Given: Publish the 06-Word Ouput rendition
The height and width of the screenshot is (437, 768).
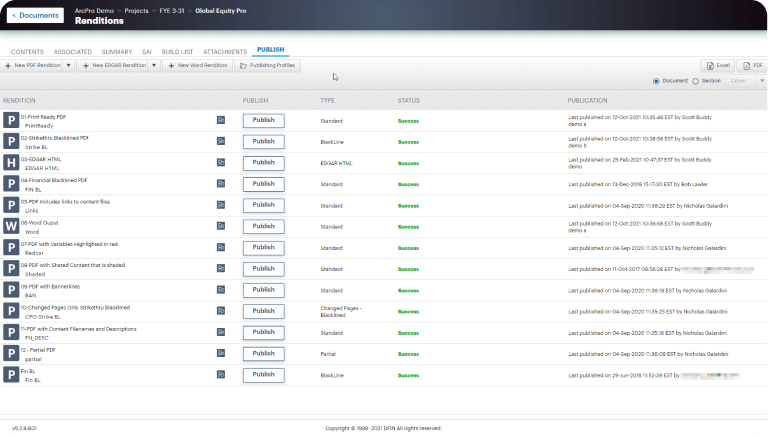Looking at the screenshot, I should [264, 226].
